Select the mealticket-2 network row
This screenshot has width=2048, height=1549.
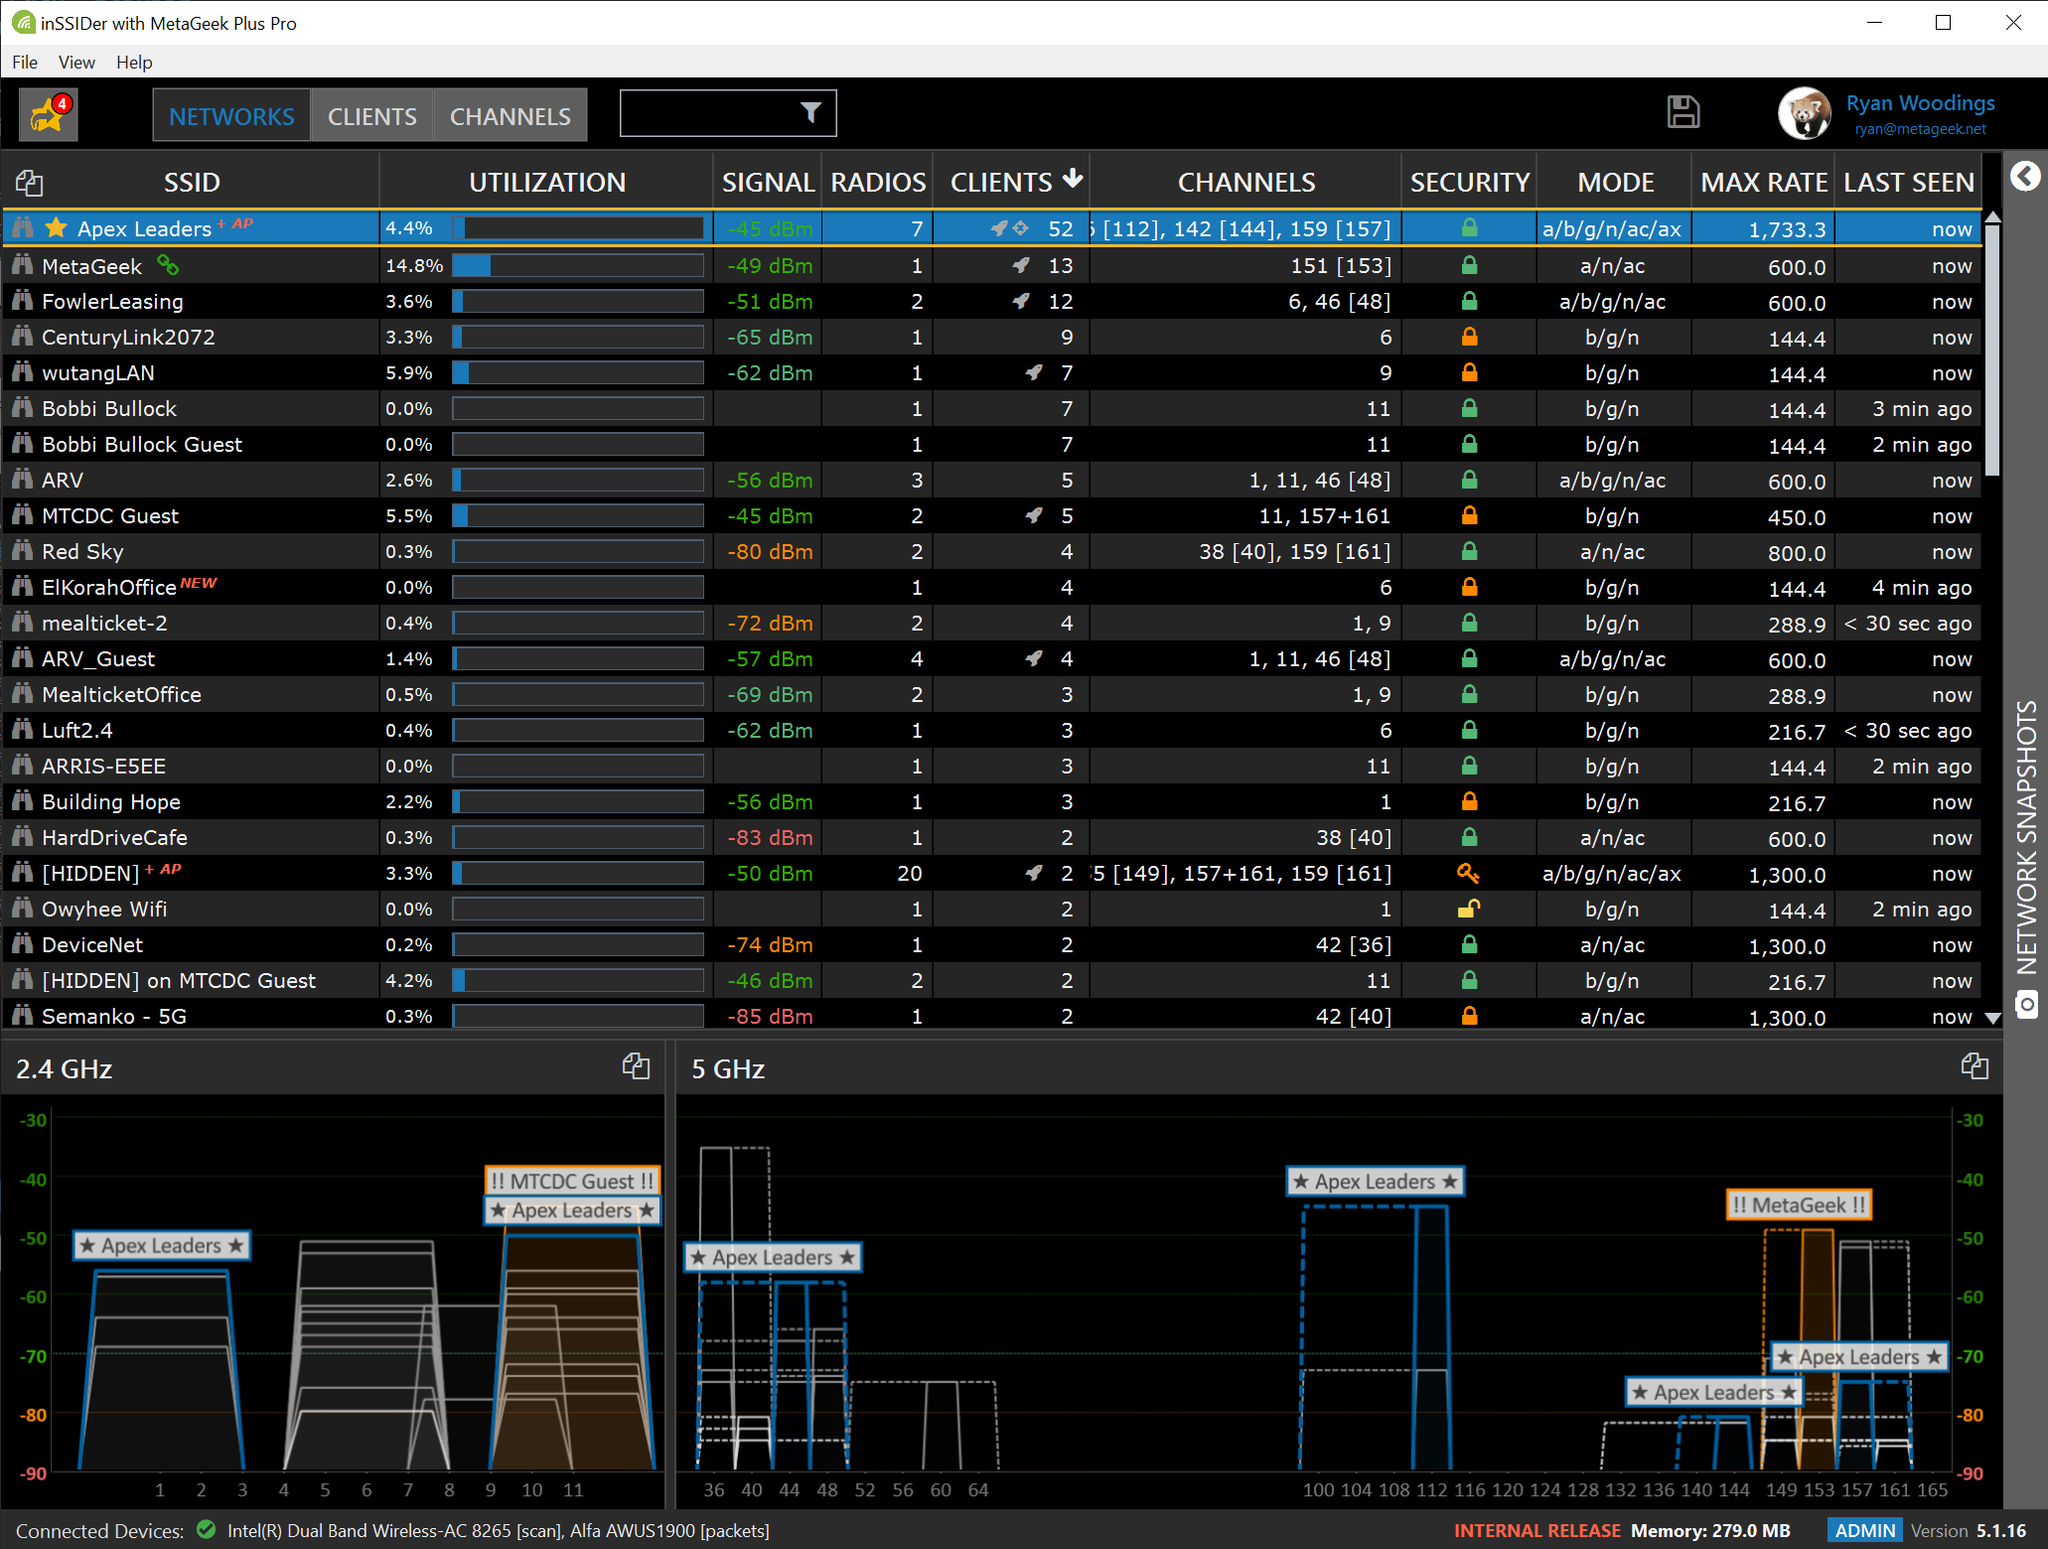click(992, 623)
